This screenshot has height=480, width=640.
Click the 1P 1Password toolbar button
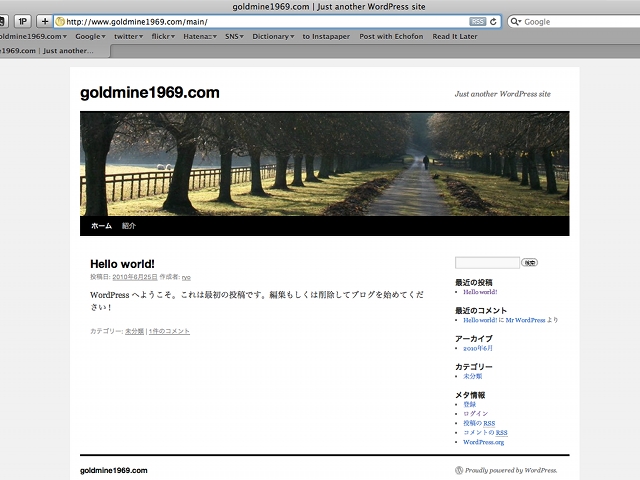pyautogui.click(x=23, y=22)
